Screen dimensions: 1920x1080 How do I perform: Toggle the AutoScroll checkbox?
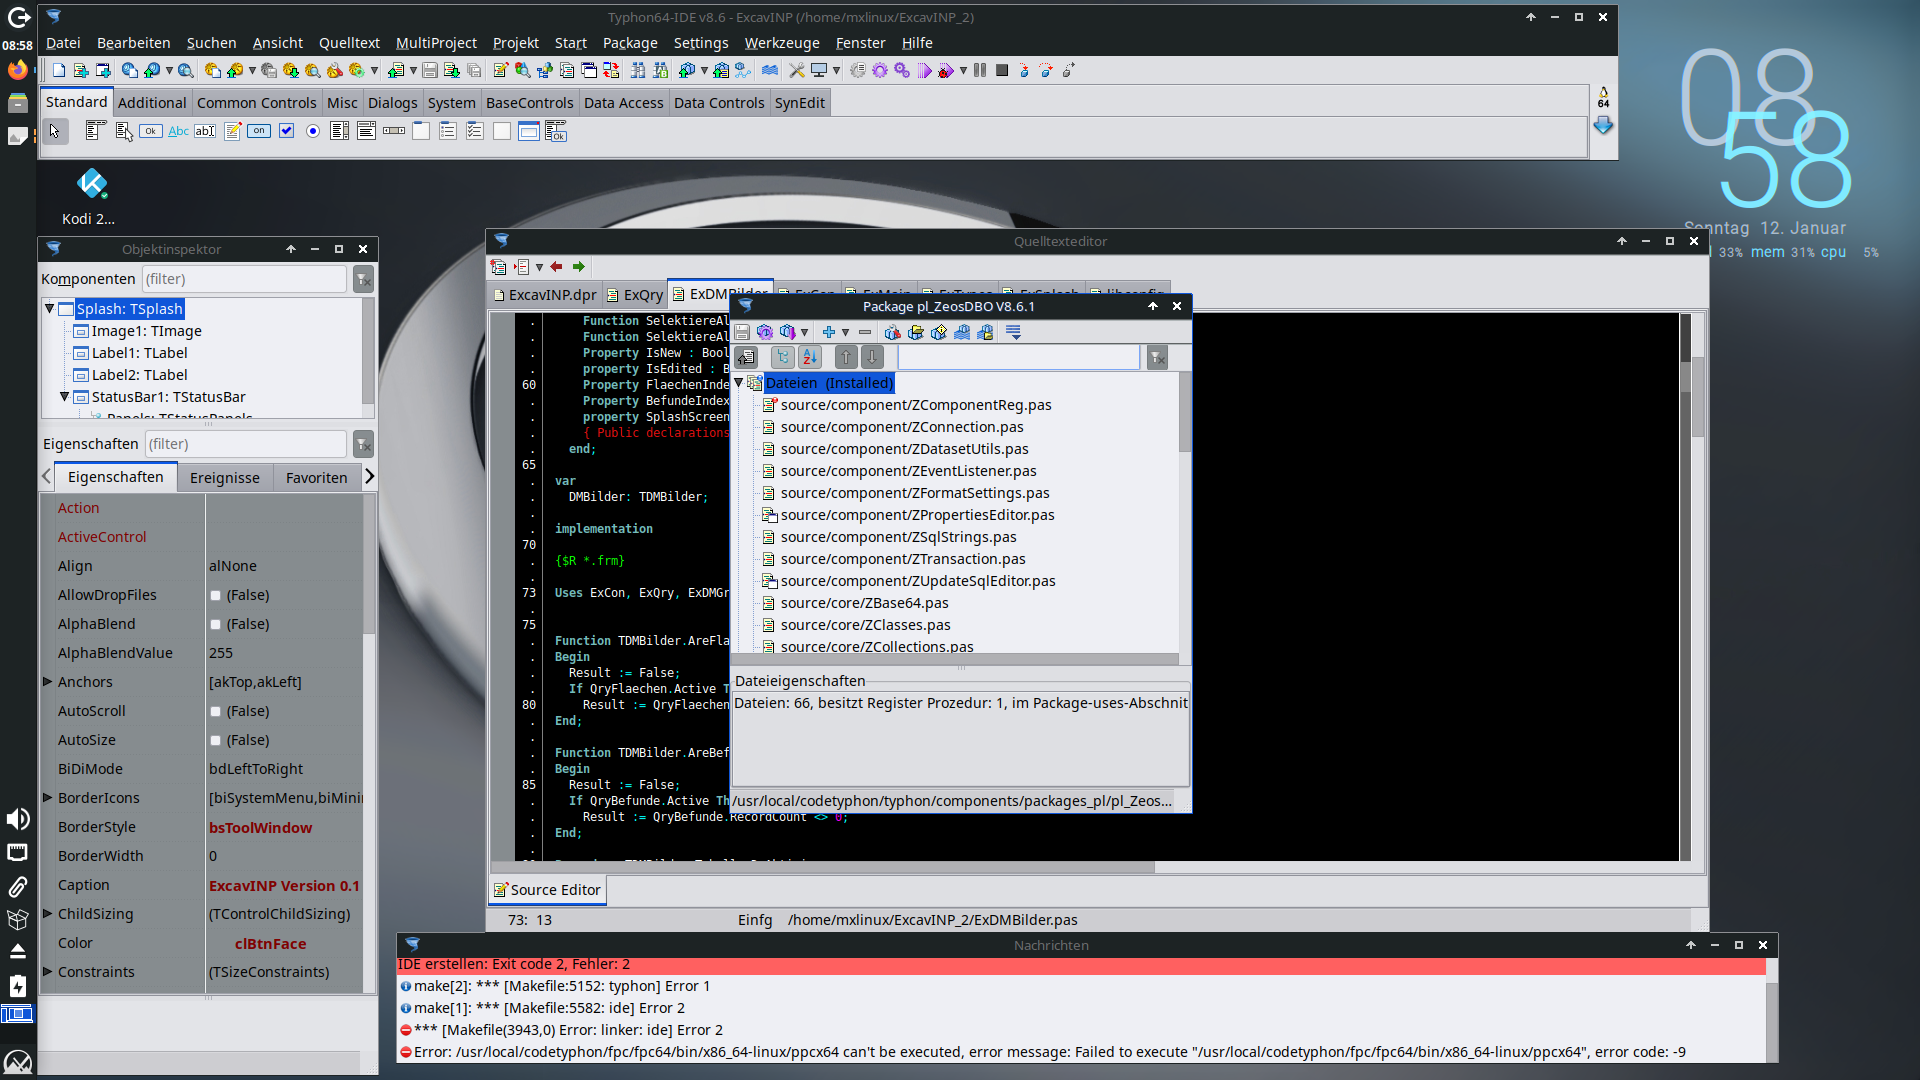215,712
